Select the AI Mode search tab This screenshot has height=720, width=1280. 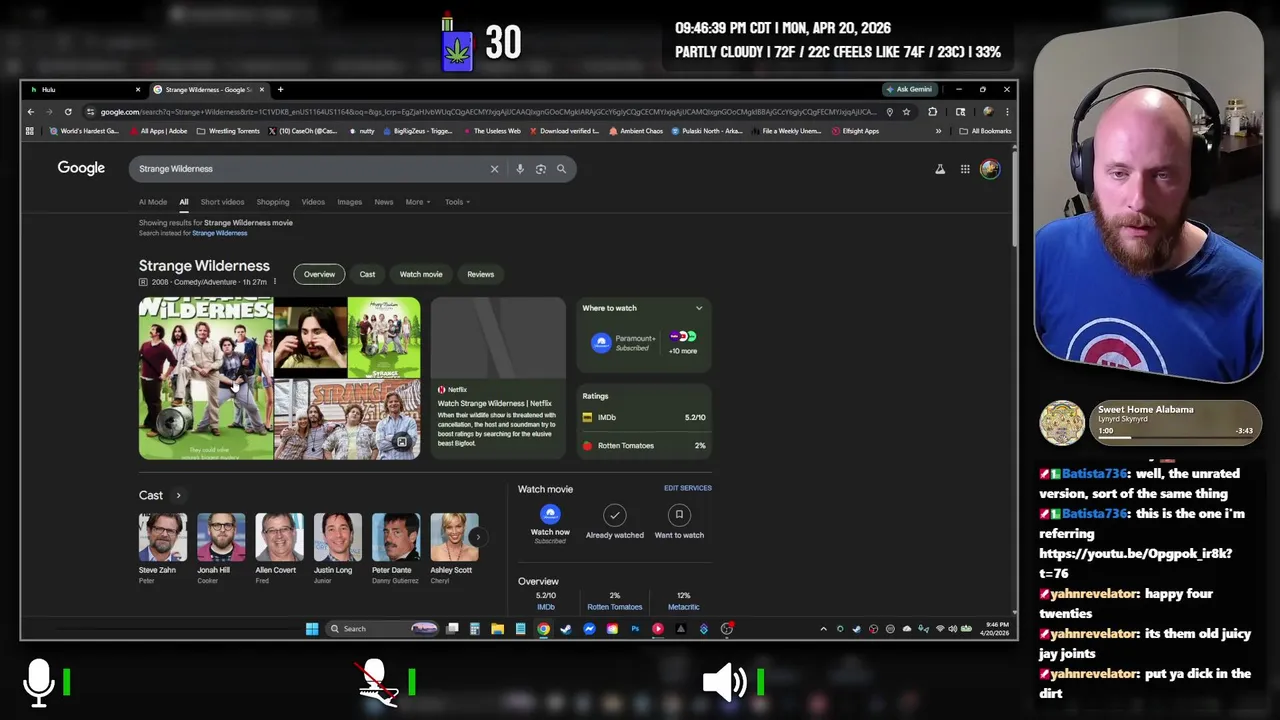(153, 202)
